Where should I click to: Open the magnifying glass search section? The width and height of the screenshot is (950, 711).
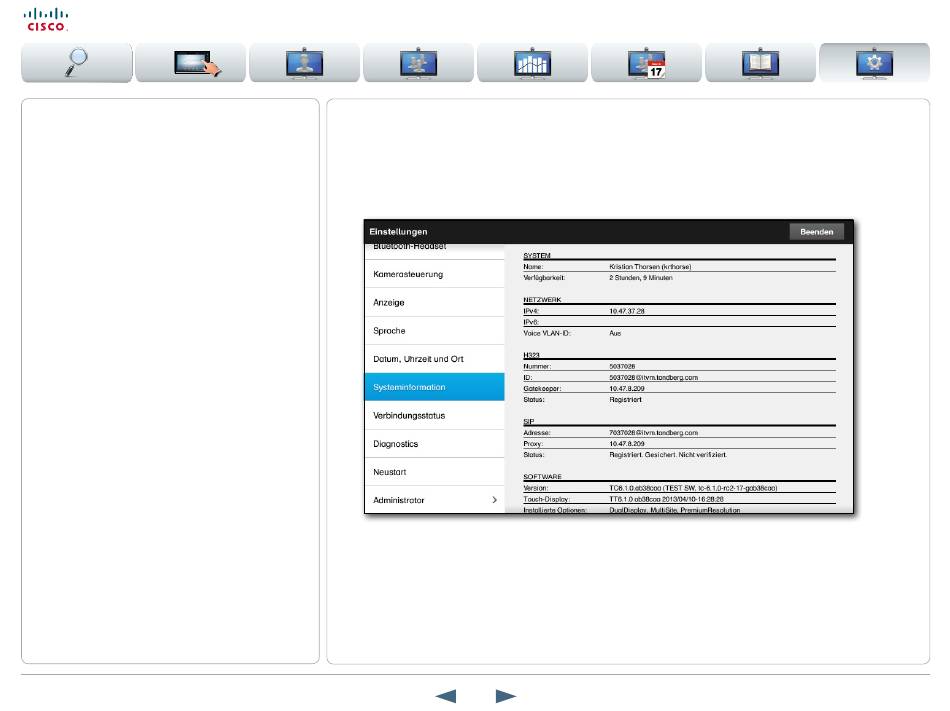(x=76, y=62)
